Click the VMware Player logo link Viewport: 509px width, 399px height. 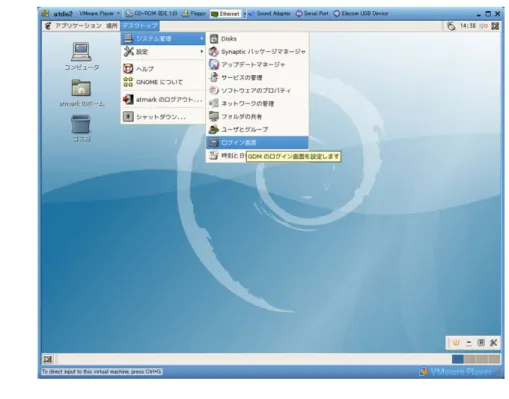click(x=456, y=372)
